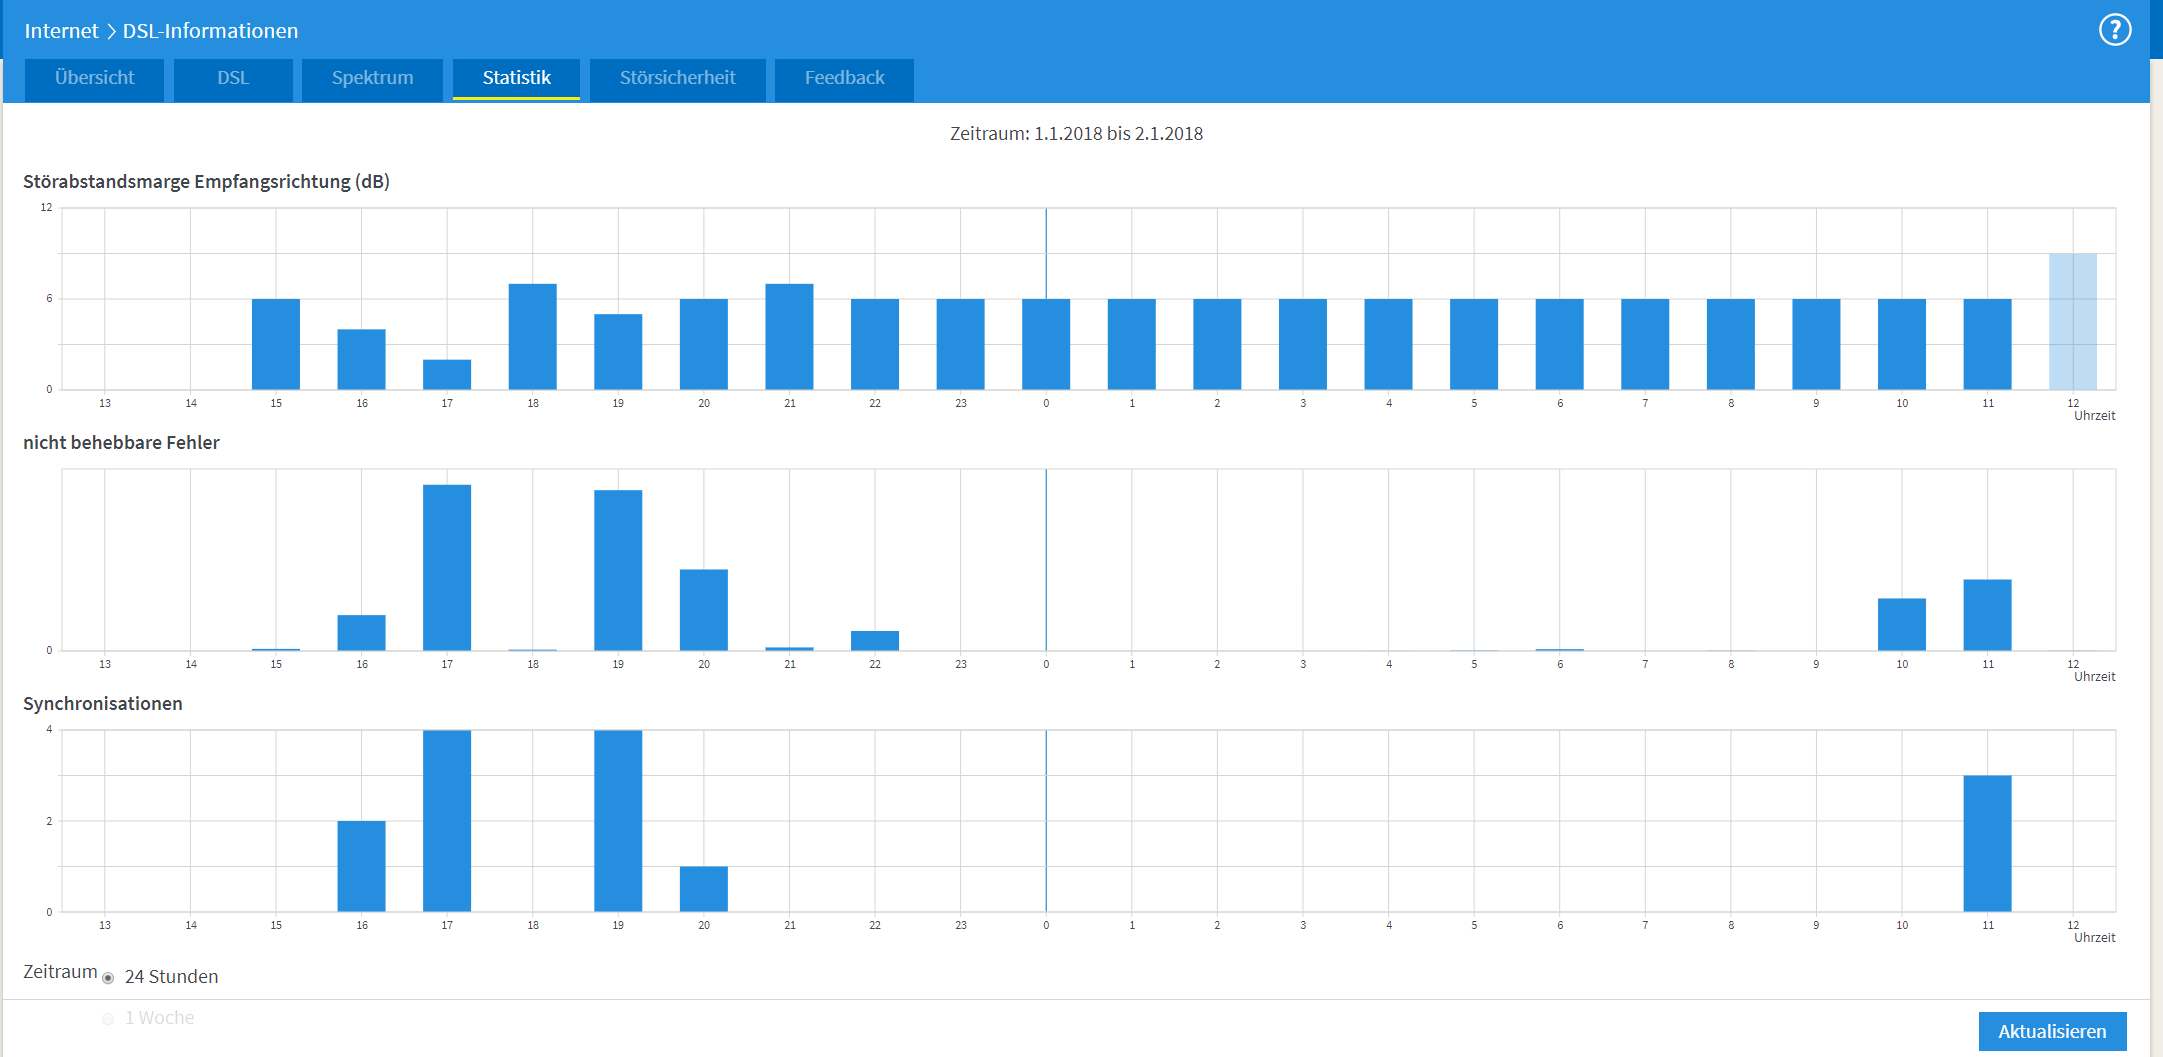Image resolution: width=2163 pixels, height=1057 pixels.
Task: Click the hour 20 bar in Synchronisationen chart
Action: click(x=704, y=889)
